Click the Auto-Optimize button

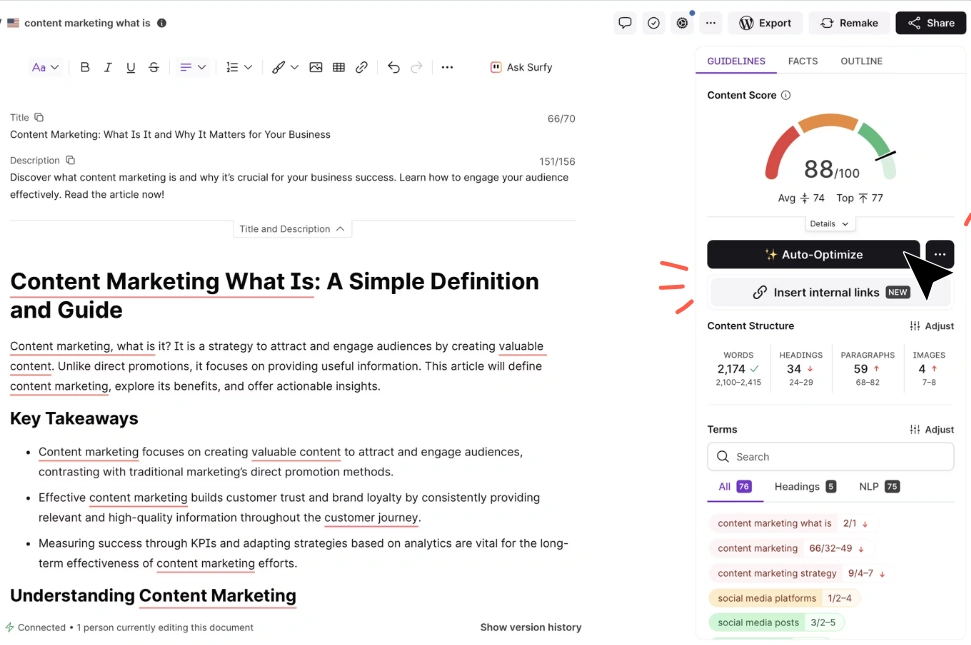click(x=813, y=254)
